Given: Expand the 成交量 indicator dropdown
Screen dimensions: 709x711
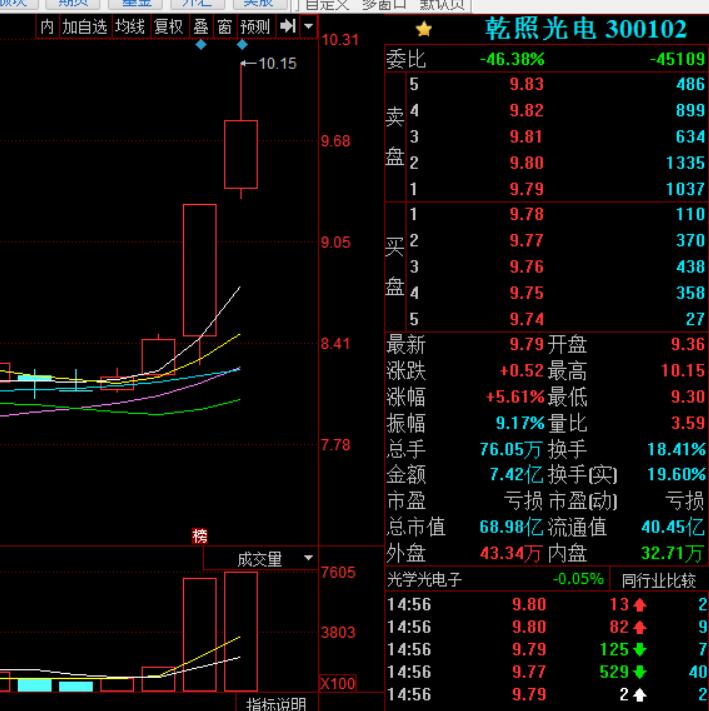Looking at the screenshot, I should coord(307,559).
